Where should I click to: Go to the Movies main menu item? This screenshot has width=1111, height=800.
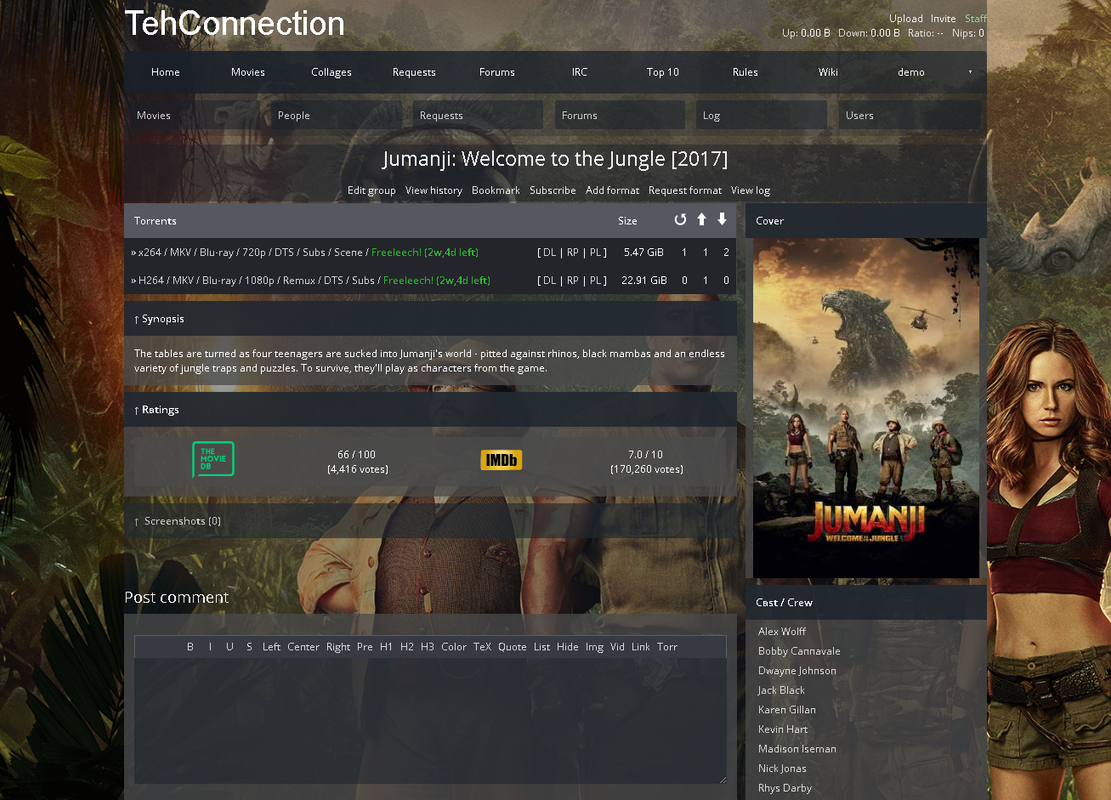(248, 72)
